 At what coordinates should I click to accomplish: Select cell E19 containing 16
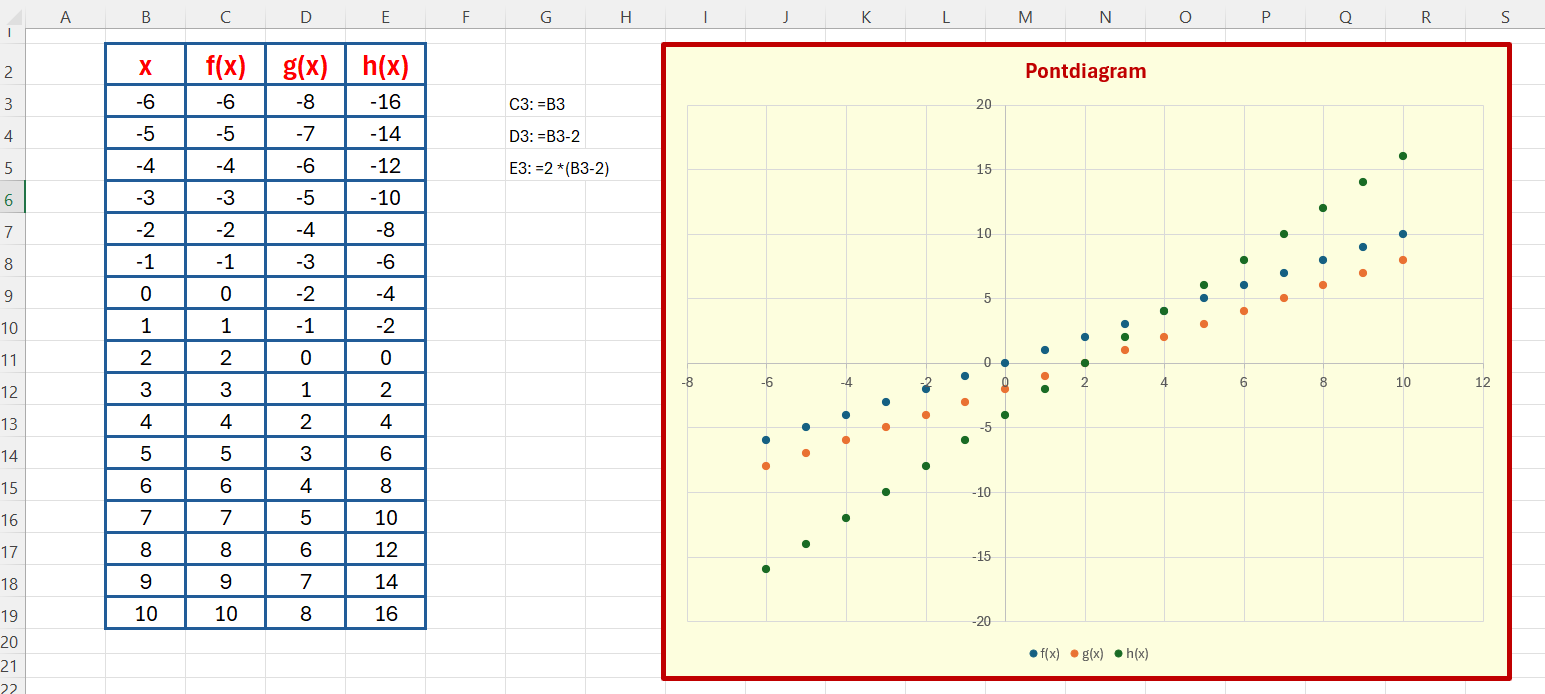(386, 614)
